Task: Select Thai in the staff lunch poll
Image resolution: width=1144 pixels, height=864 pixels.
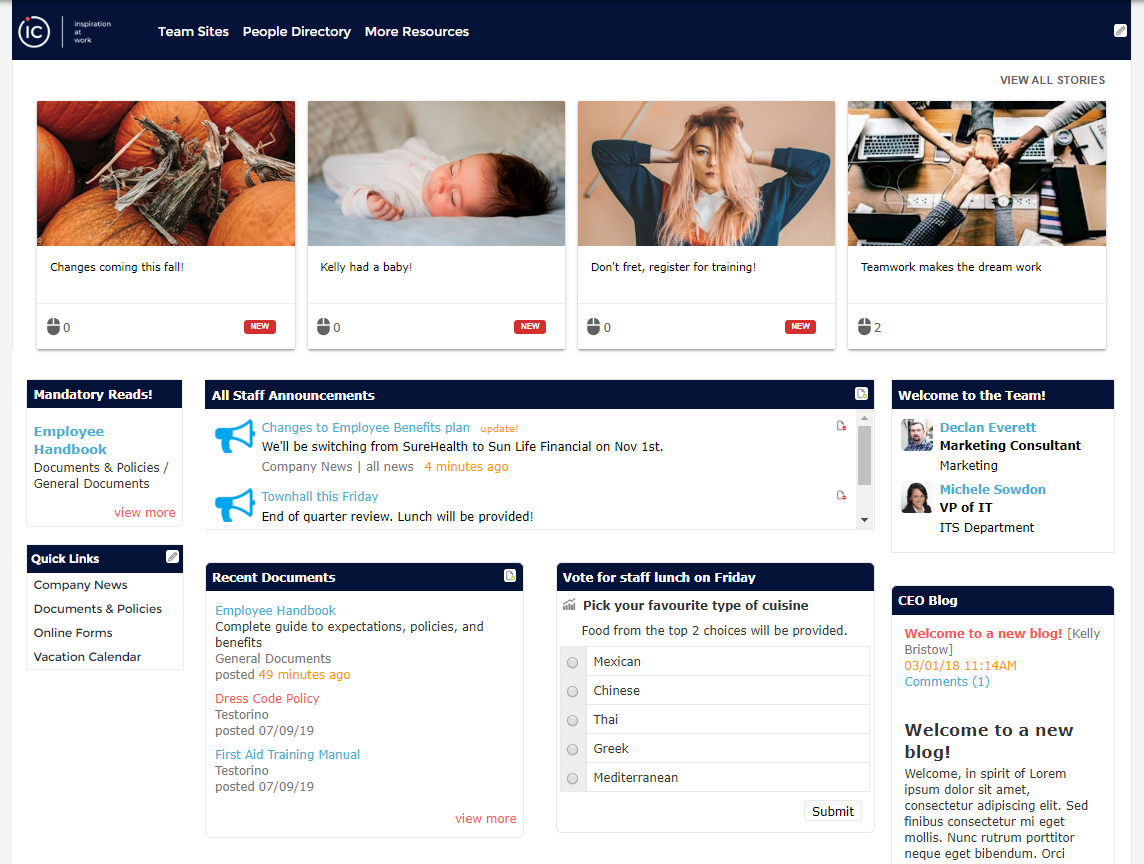Action: coord(572,719)
